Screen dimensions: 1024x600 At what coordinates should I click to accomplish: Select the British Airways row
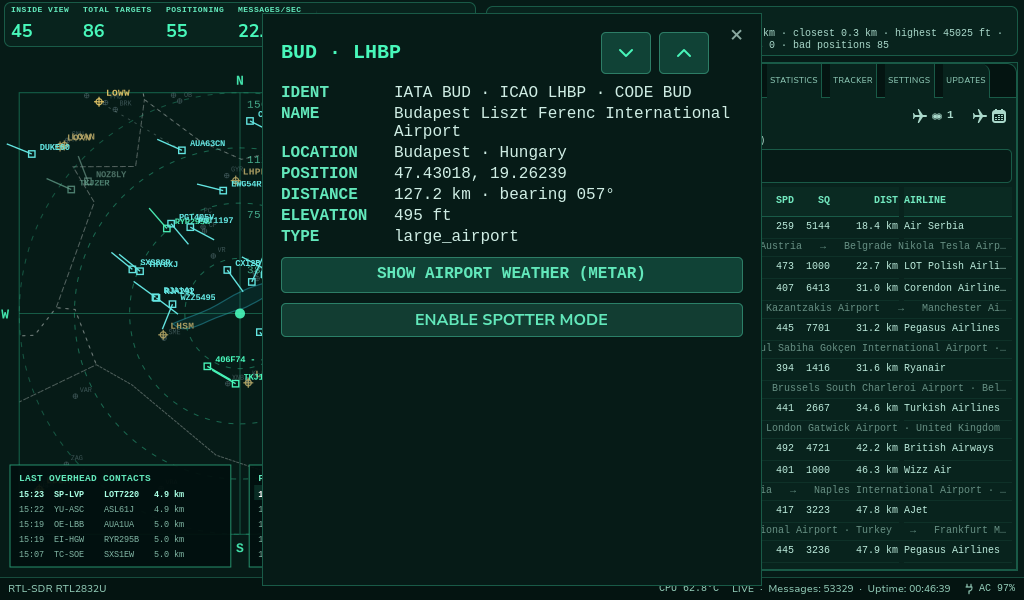pos(886,448)
